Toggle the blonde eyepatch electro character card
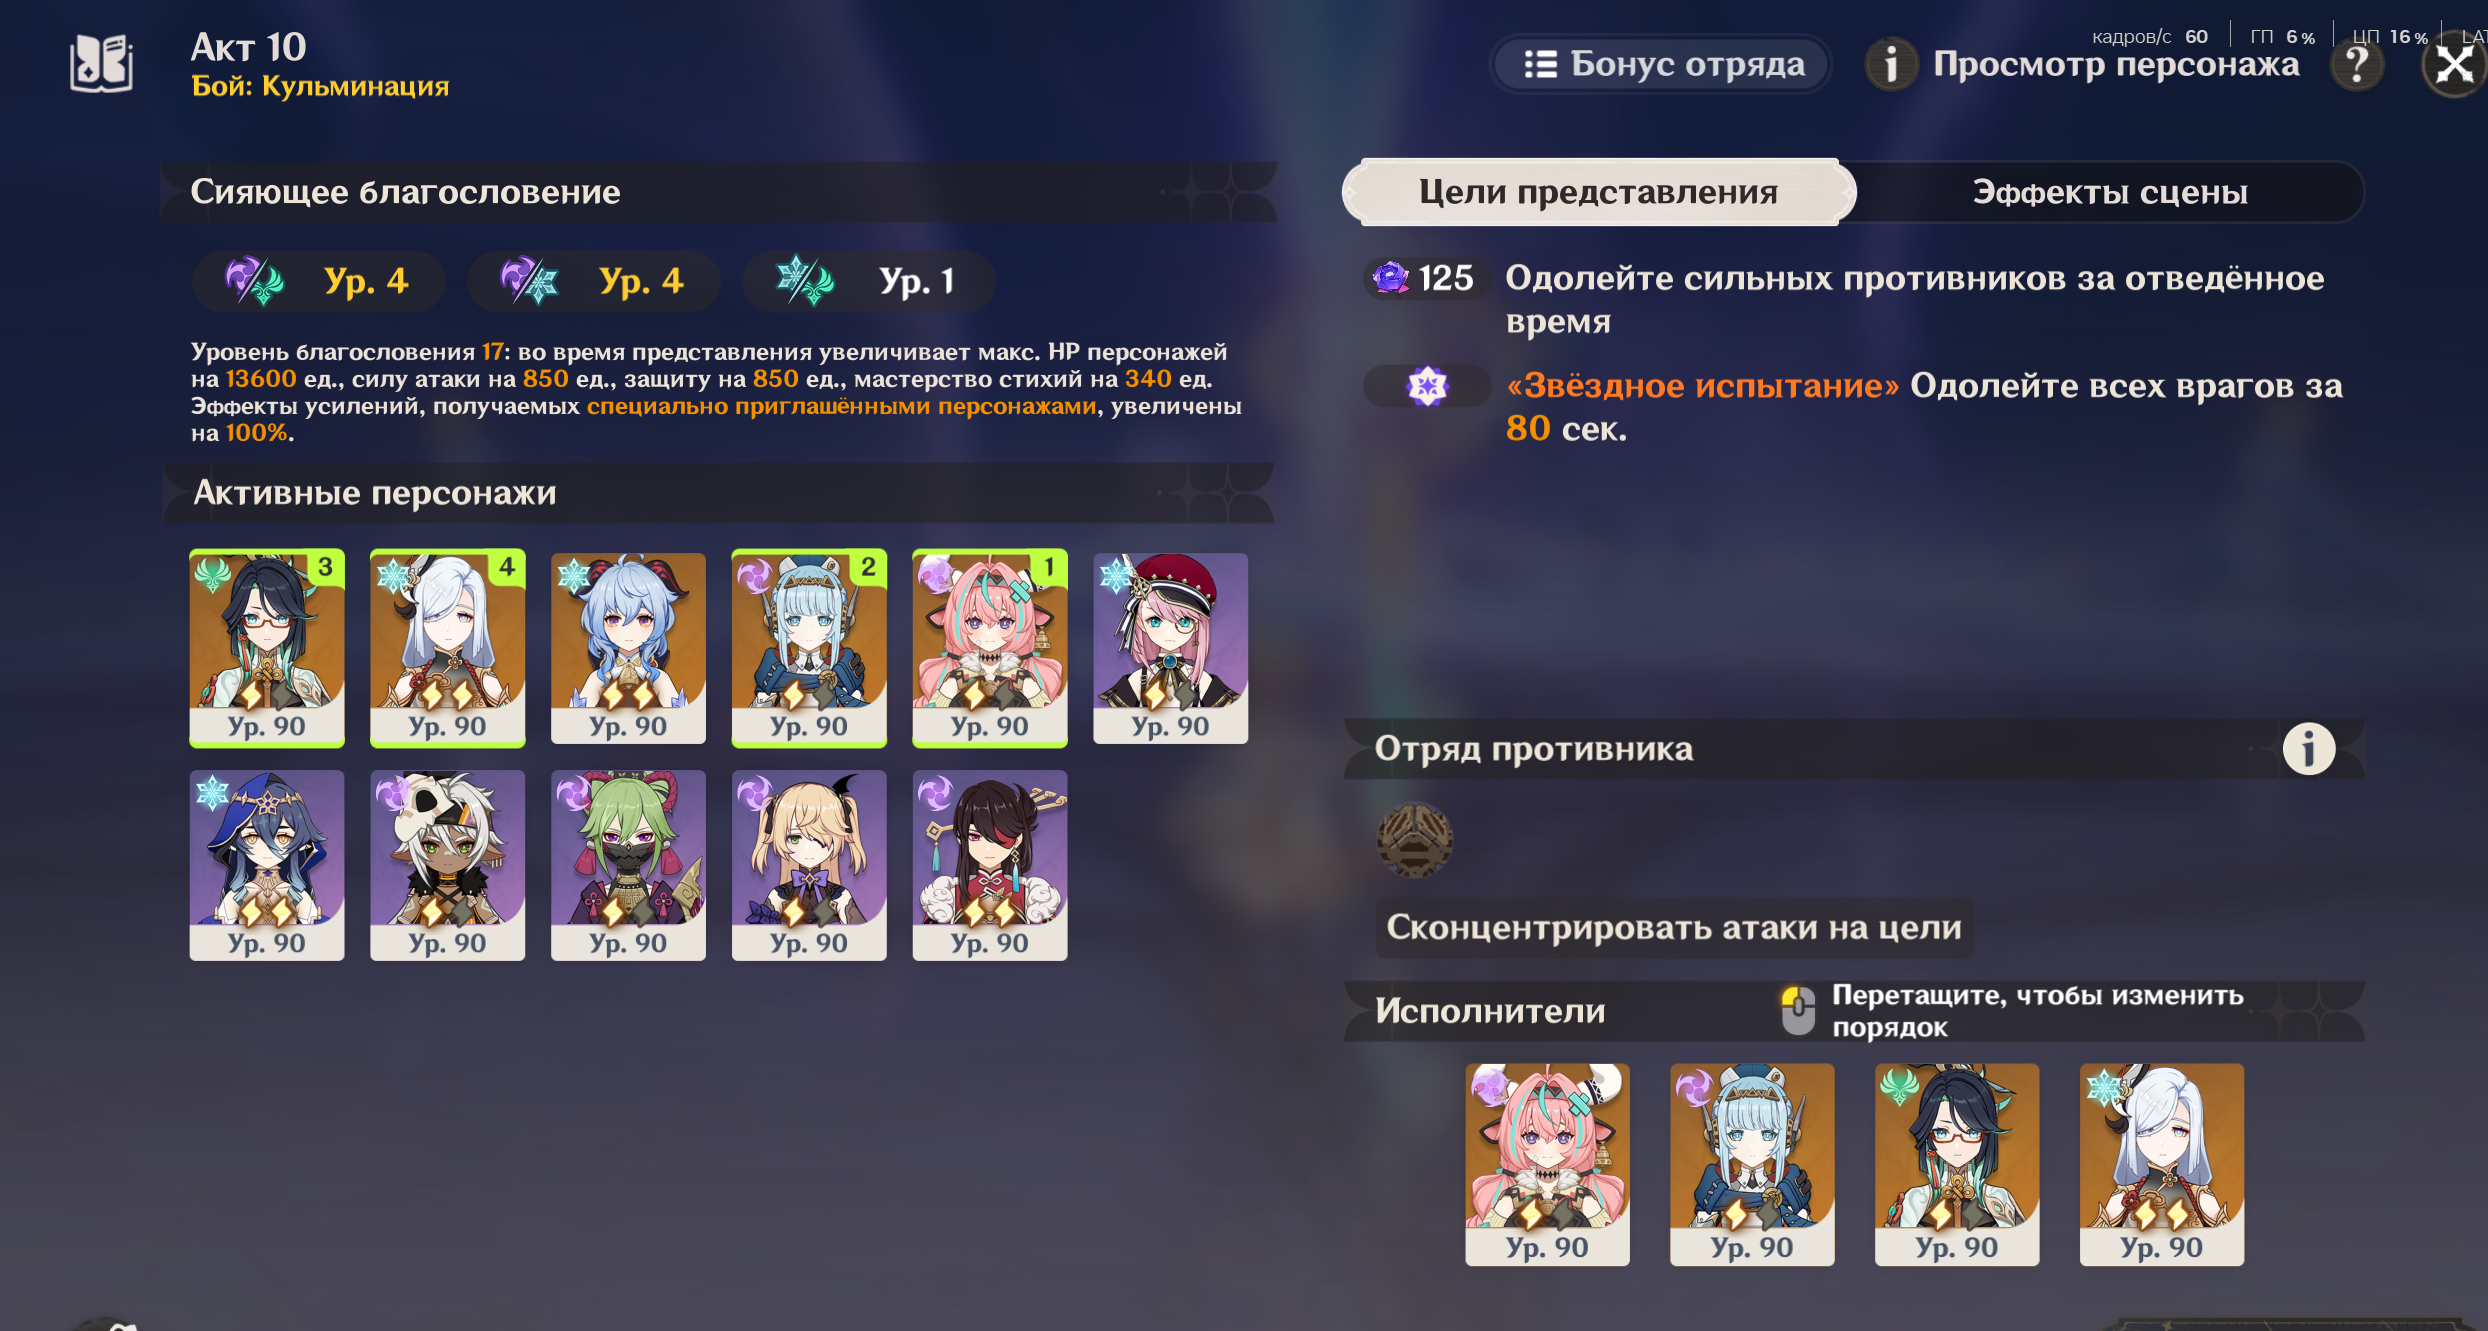 (x=809, y=865)
